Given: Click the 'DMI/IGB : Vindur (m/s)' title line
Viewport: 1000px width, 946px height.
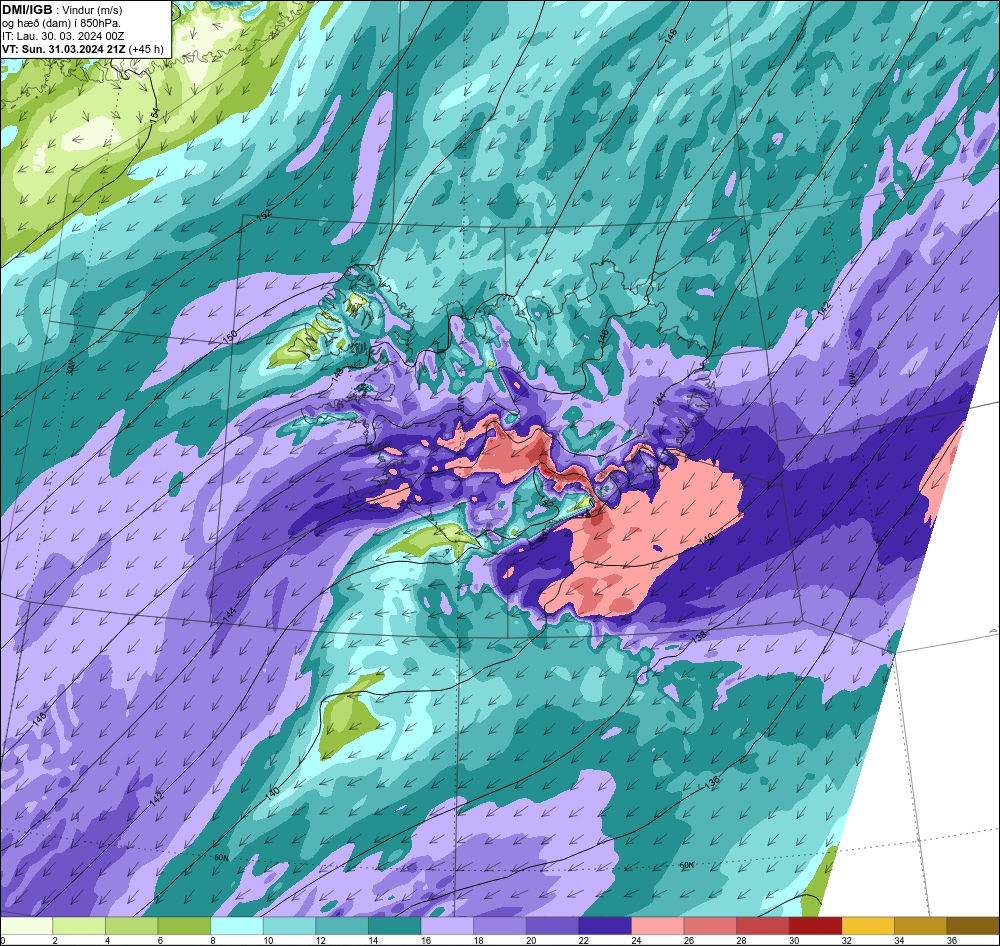Looking at the screenshot, I should click(62, 10).
